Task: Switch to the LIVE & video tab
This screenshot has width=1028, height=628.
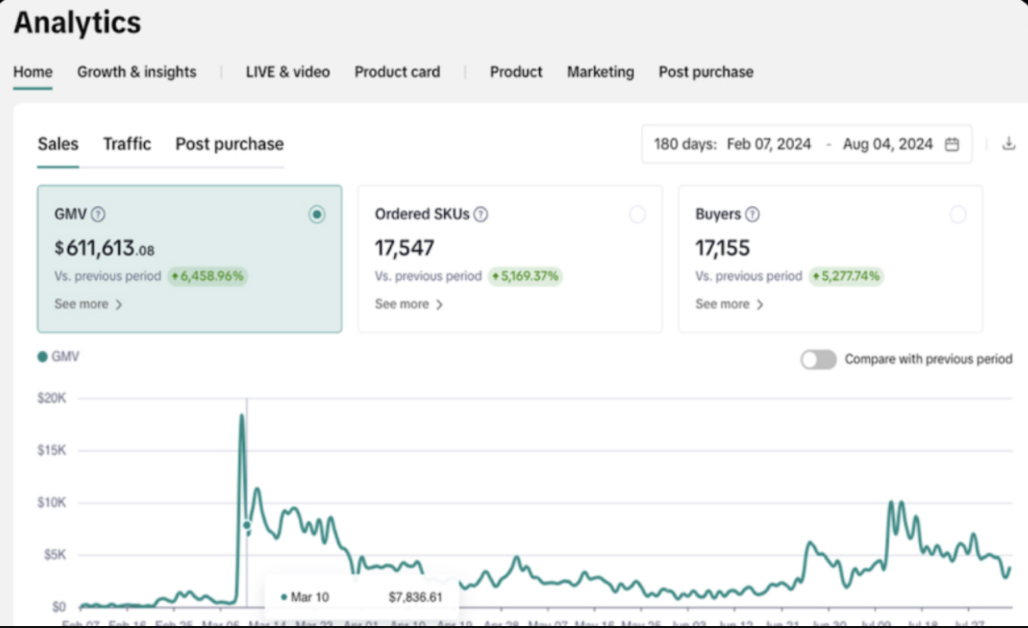Action: point(287,72)
